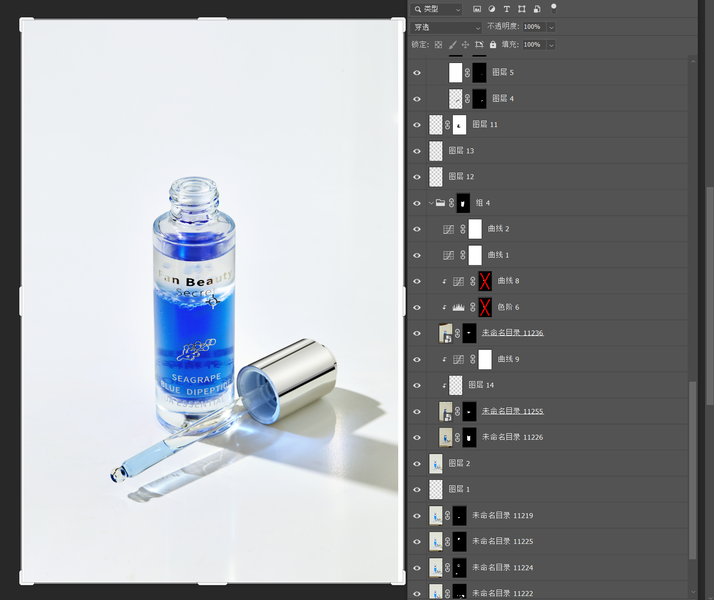Viewport: 714px width, 600px height.
Task: Hide 图层 2 using its eye icon
Action: 417,463
